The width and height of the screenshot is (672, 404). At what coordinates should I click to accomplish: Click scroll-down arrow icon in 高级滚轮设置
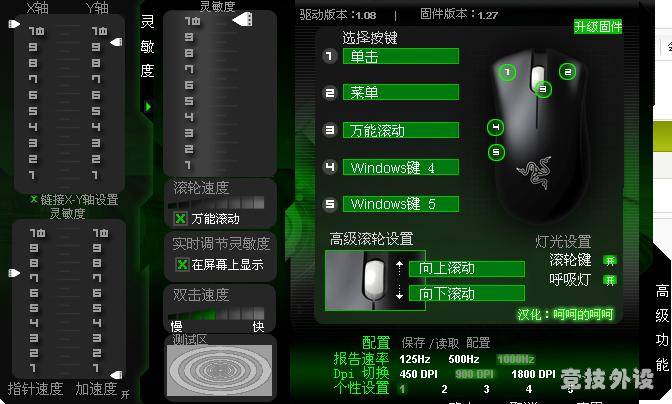pyautogui.click(x=399, y=292)
